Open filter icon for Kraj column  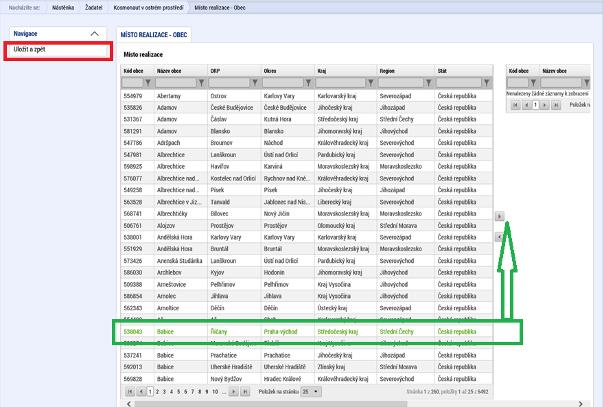pyautogui.click(x=371, y=83)
